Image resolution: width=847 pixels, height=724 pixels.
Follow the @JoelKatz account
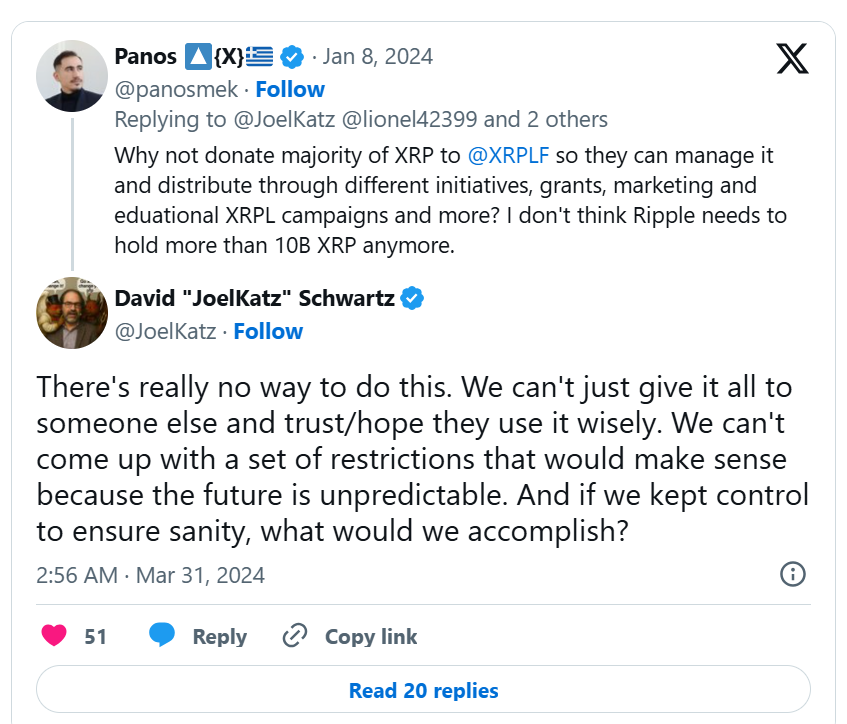268,331
